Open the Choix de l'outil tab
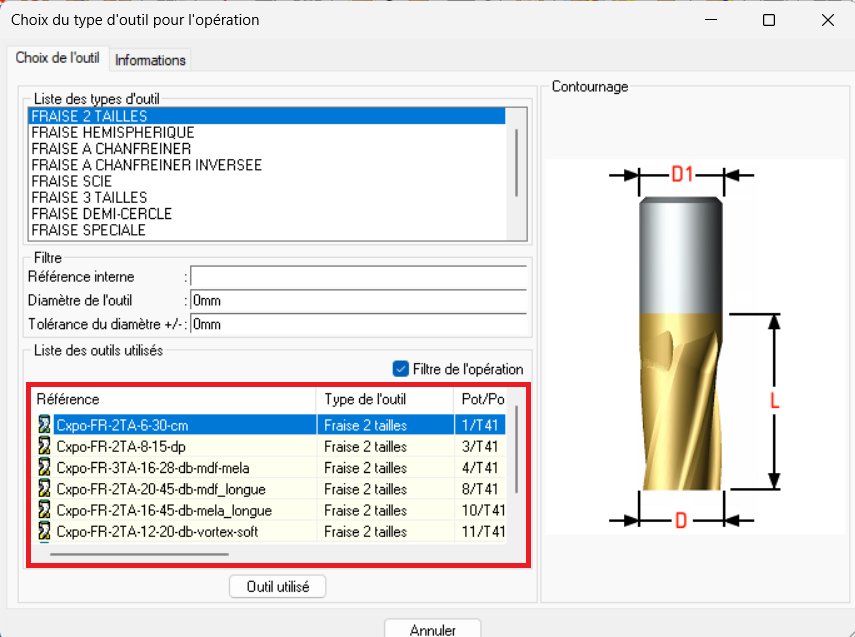 click(57, 58)
